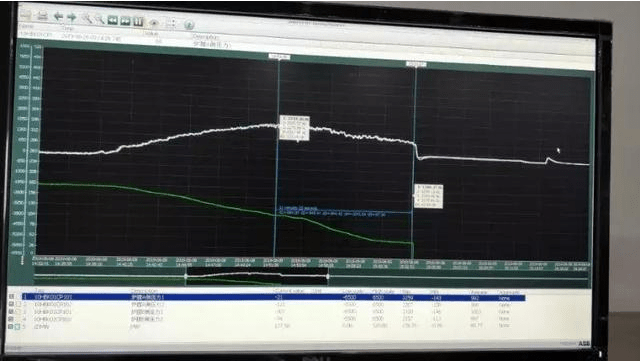Click the zoom out magnifier icon
Viewport: 641px width, 362px height.
[99, 19]
